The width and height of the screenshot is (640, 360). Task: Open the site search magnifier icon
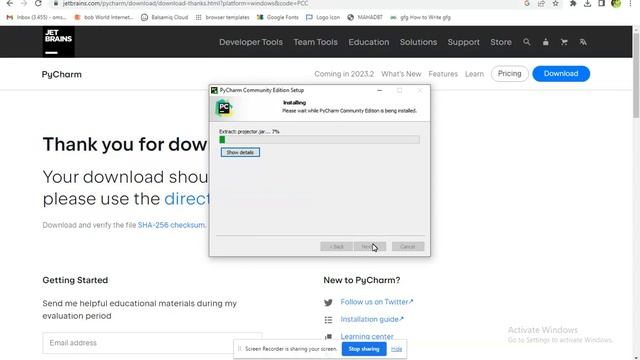tap(527, 42)
